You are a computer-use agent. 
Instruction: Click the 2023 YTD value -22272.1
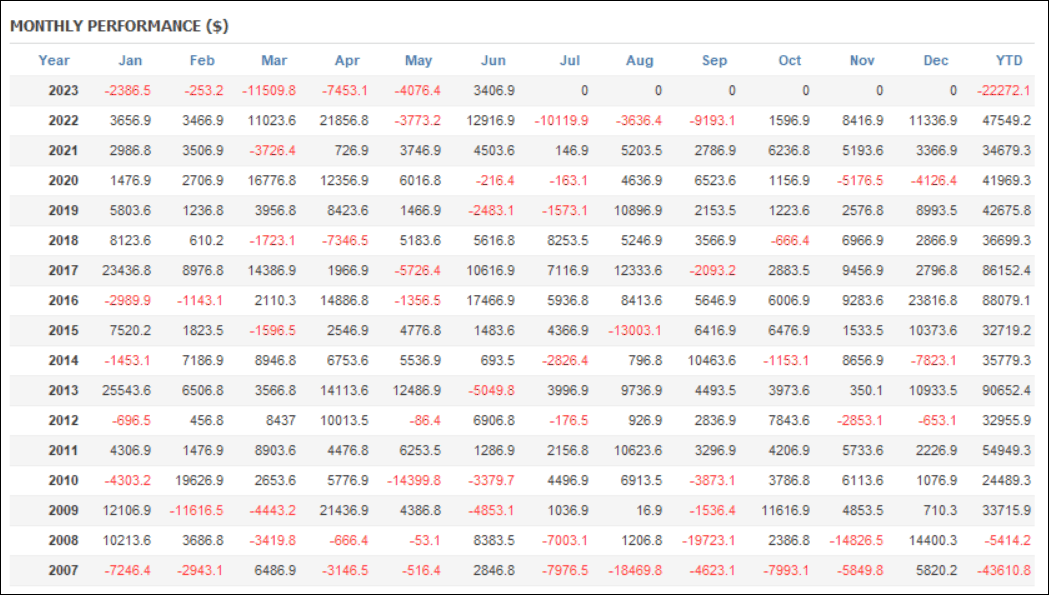[1004, 90]
